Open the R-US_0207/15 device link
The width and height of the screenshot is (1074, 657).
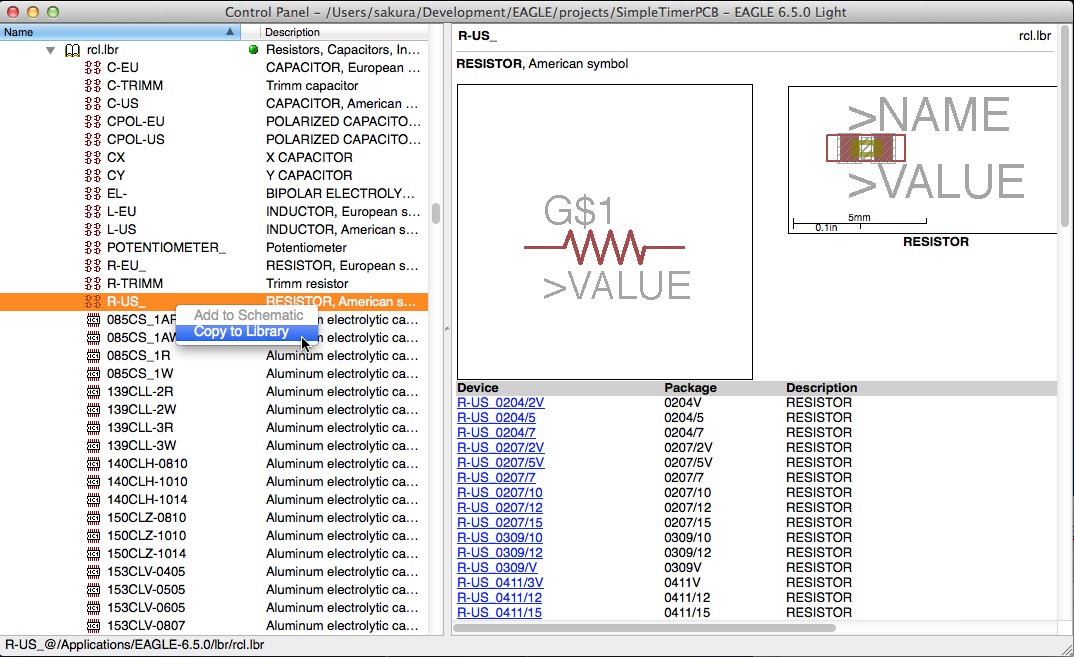click(499, 523)
